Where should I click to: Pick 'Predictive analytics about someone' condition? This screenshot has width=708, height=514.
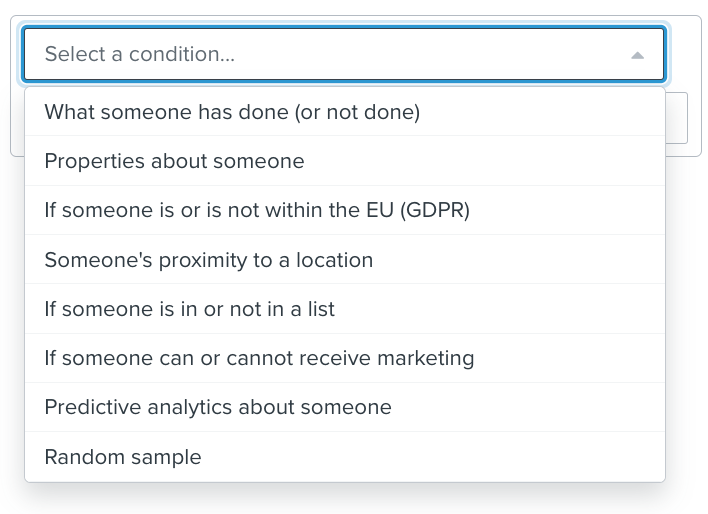click(x=218, y=407)
